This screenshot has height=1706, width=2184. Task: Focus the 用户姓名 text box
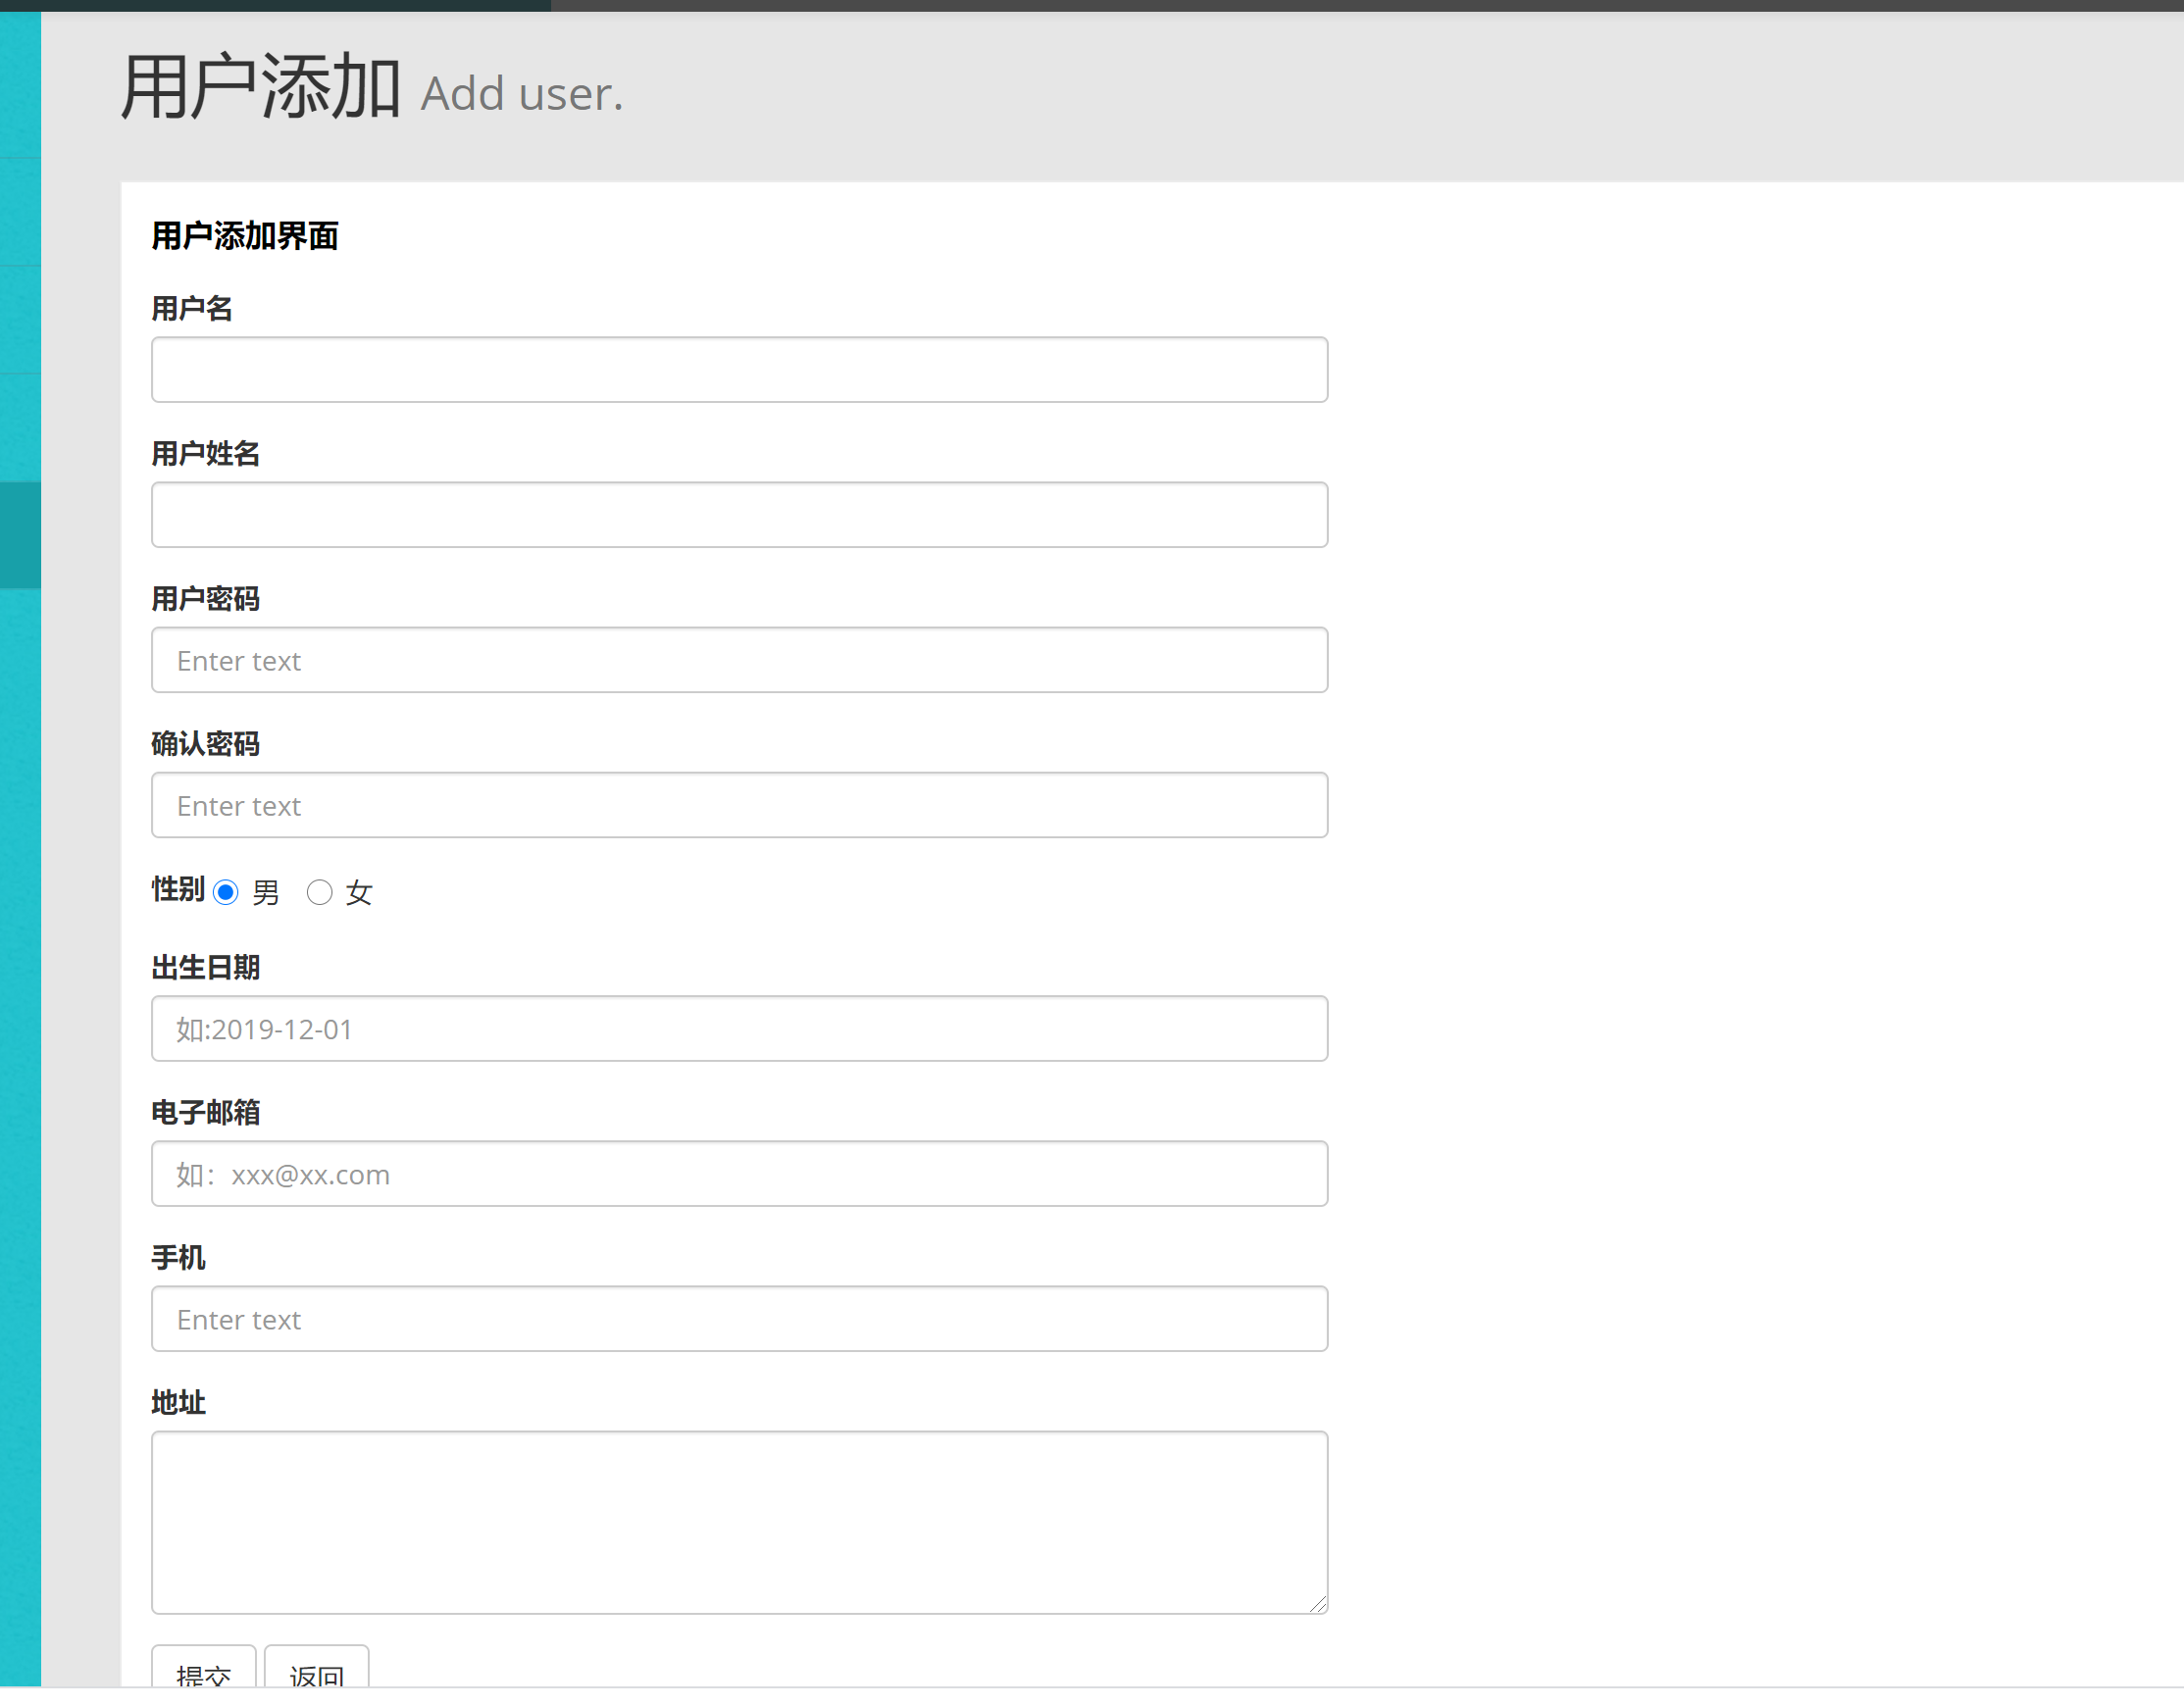click(739, 515)
